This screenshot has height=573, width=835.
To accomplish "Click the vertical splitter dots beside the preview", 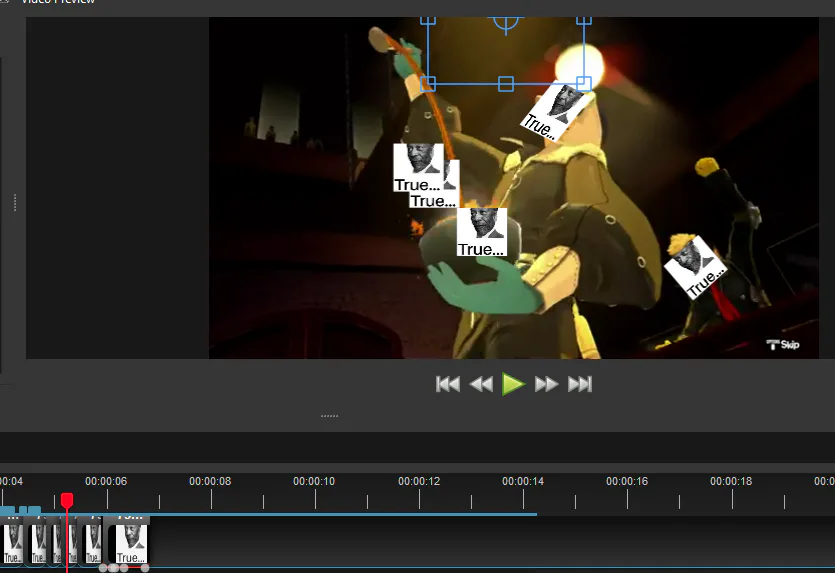I will point(15,202).
